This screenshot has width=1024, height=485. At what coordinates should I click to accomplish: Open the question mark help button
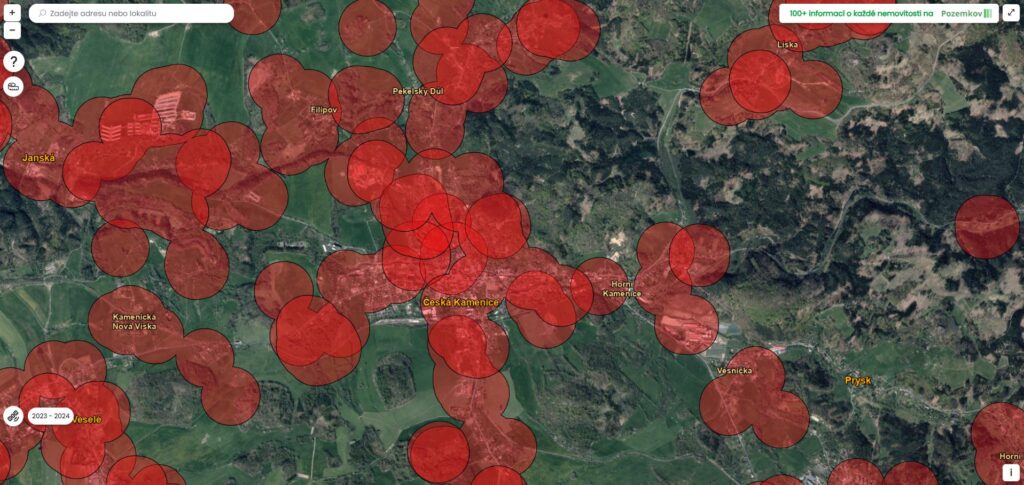point(14,62)
